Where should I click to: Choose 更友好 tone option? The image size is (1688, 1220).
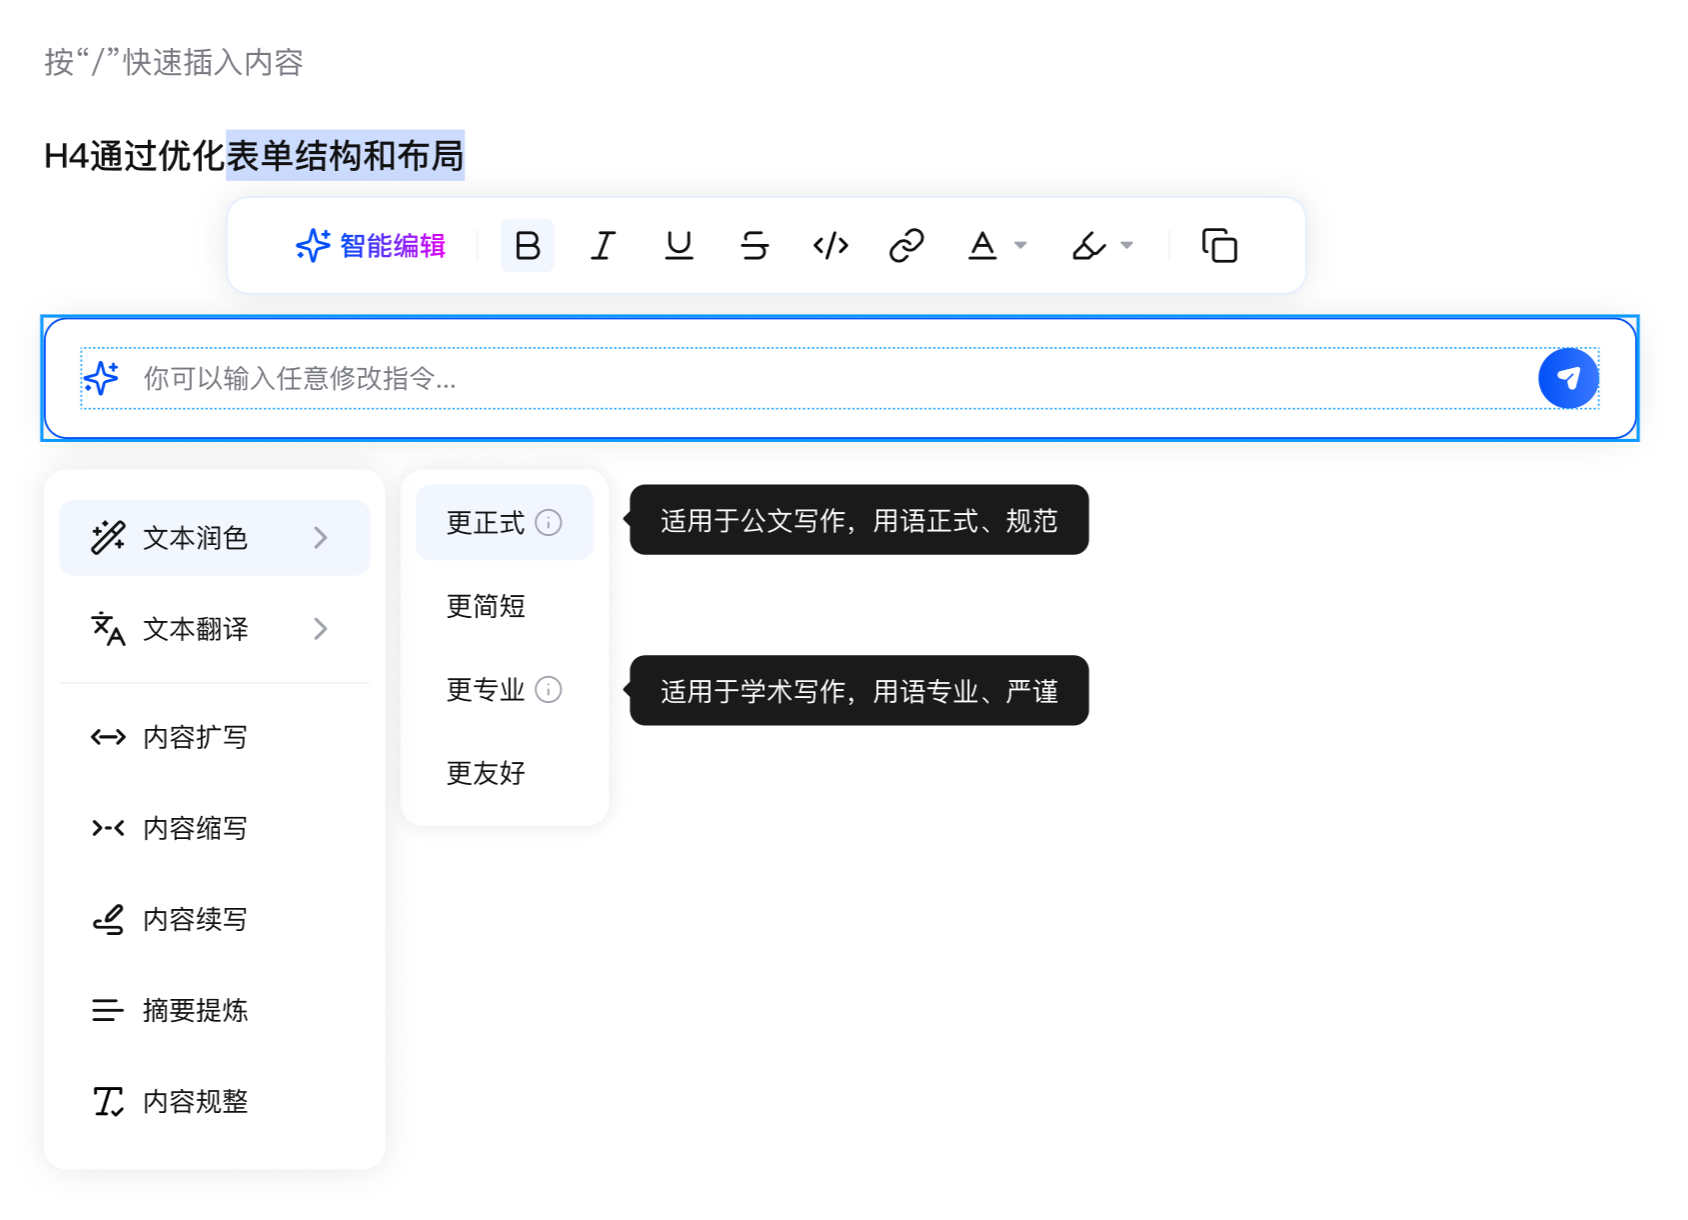click(486, 773)
